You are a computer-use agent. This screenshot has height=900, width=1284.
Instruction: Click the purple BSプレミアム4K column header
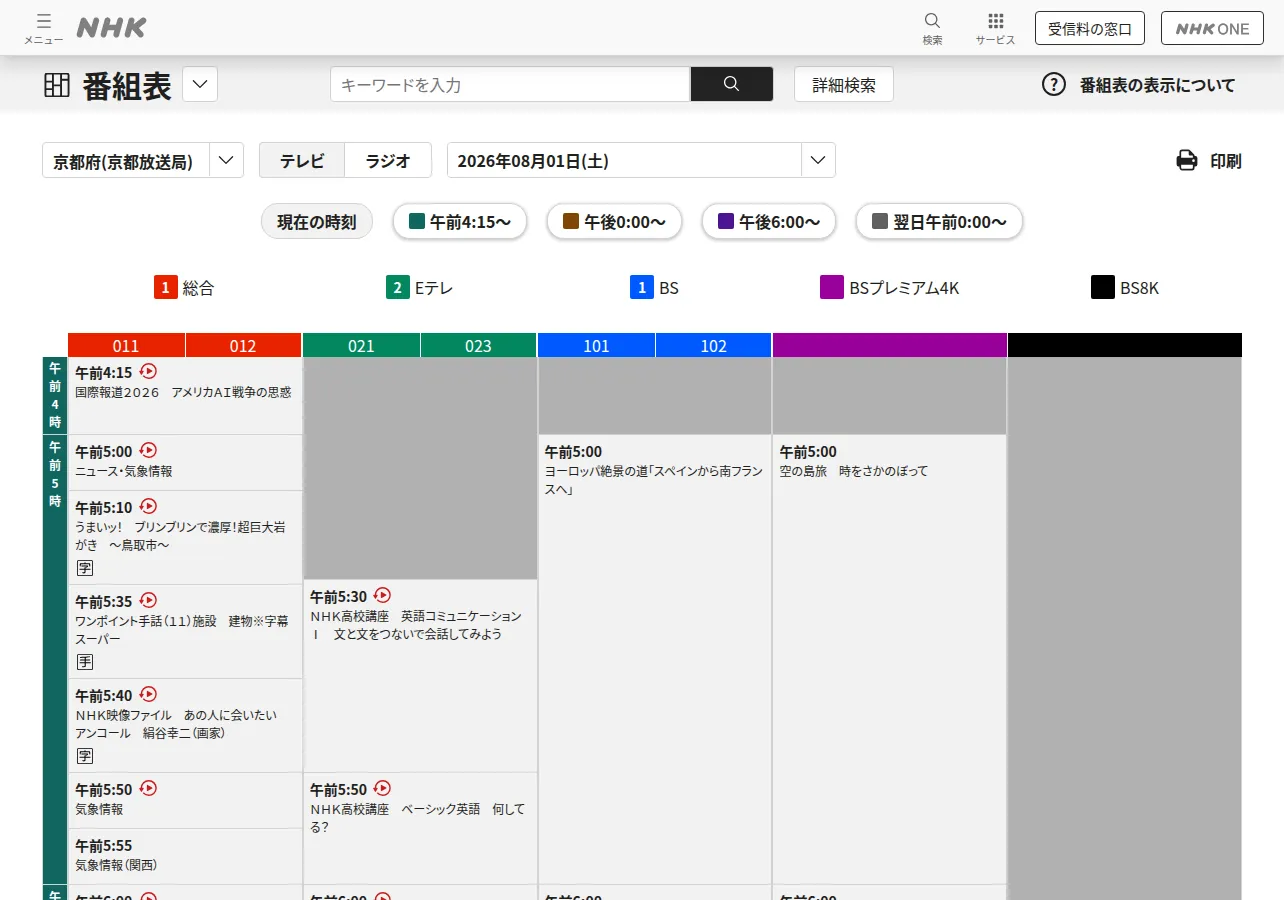tap(889, 345)
